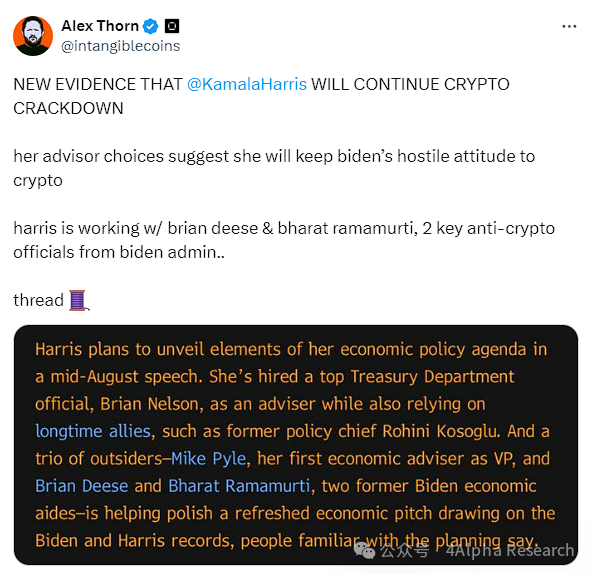
Task: Click the blue verified checkmark badge
Action: click(151, 27)
